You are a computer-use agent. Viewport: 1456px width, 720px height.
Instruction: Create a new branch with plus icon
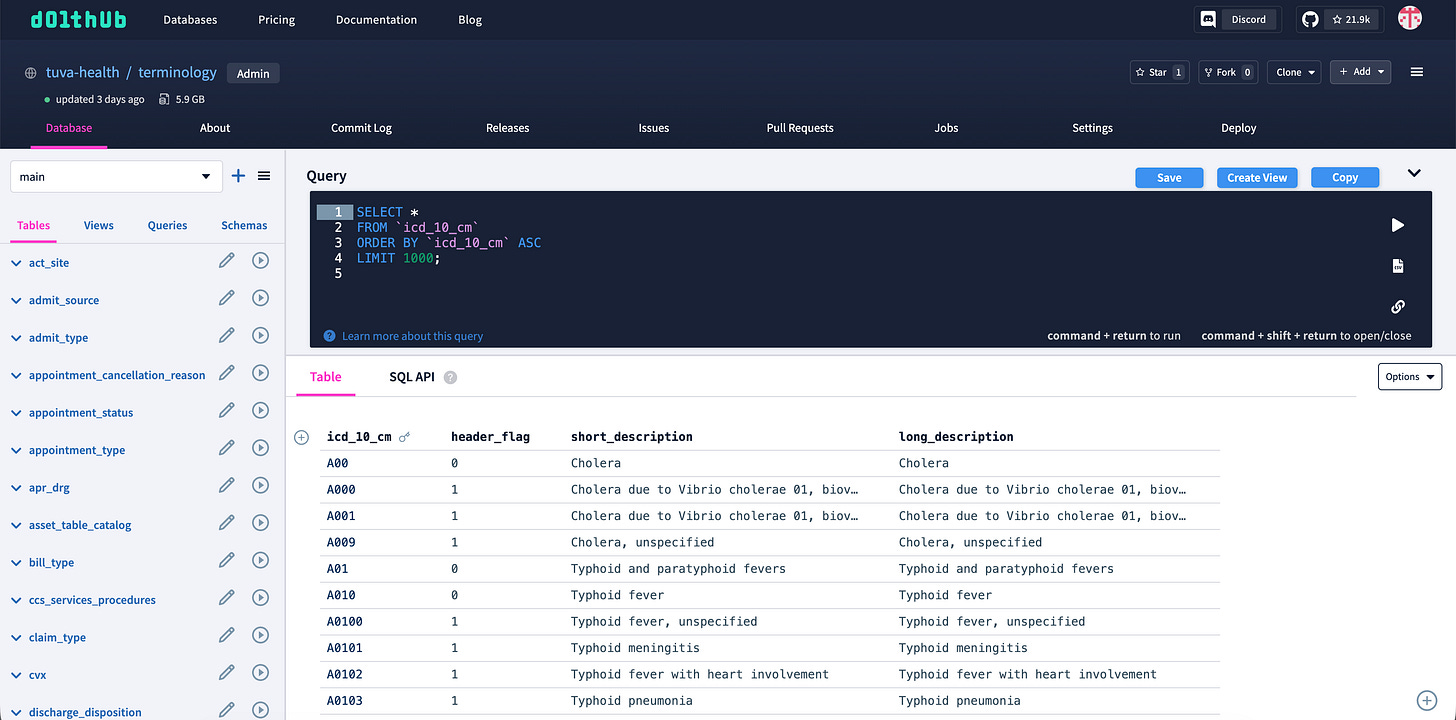click(x=238, y=176)
